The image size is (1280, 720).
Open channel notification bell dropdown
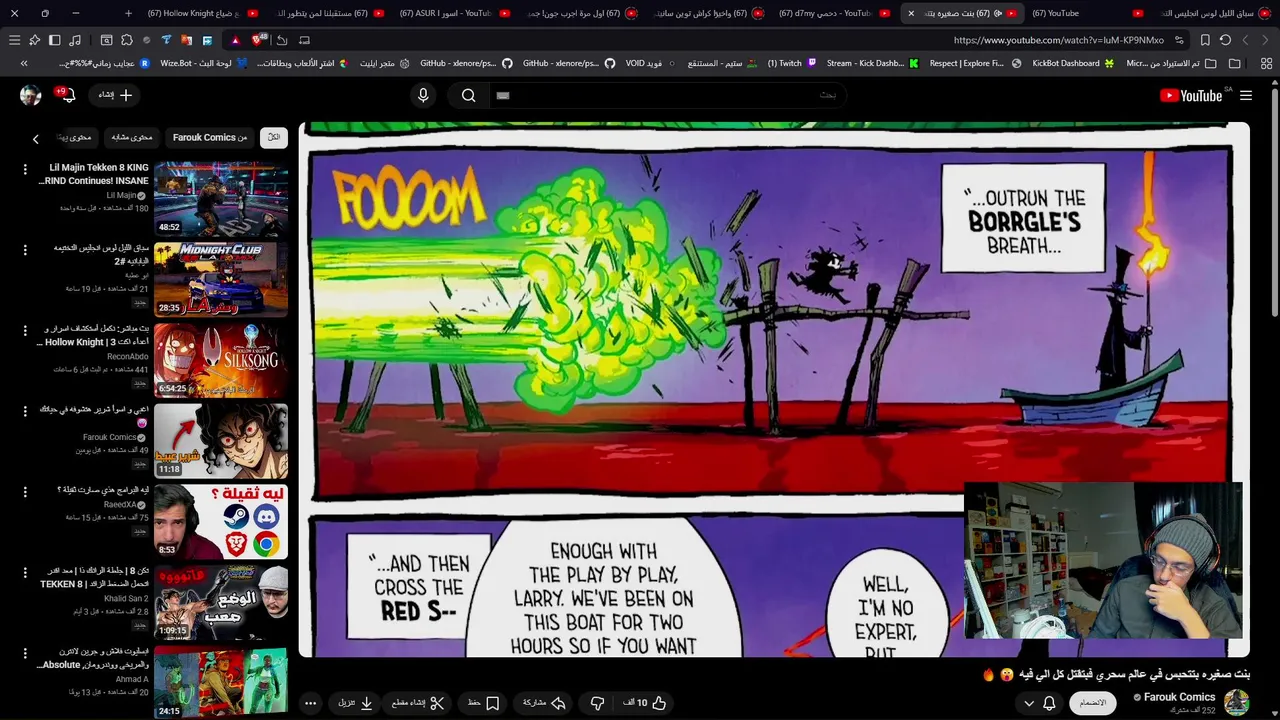pos(1039,703)
